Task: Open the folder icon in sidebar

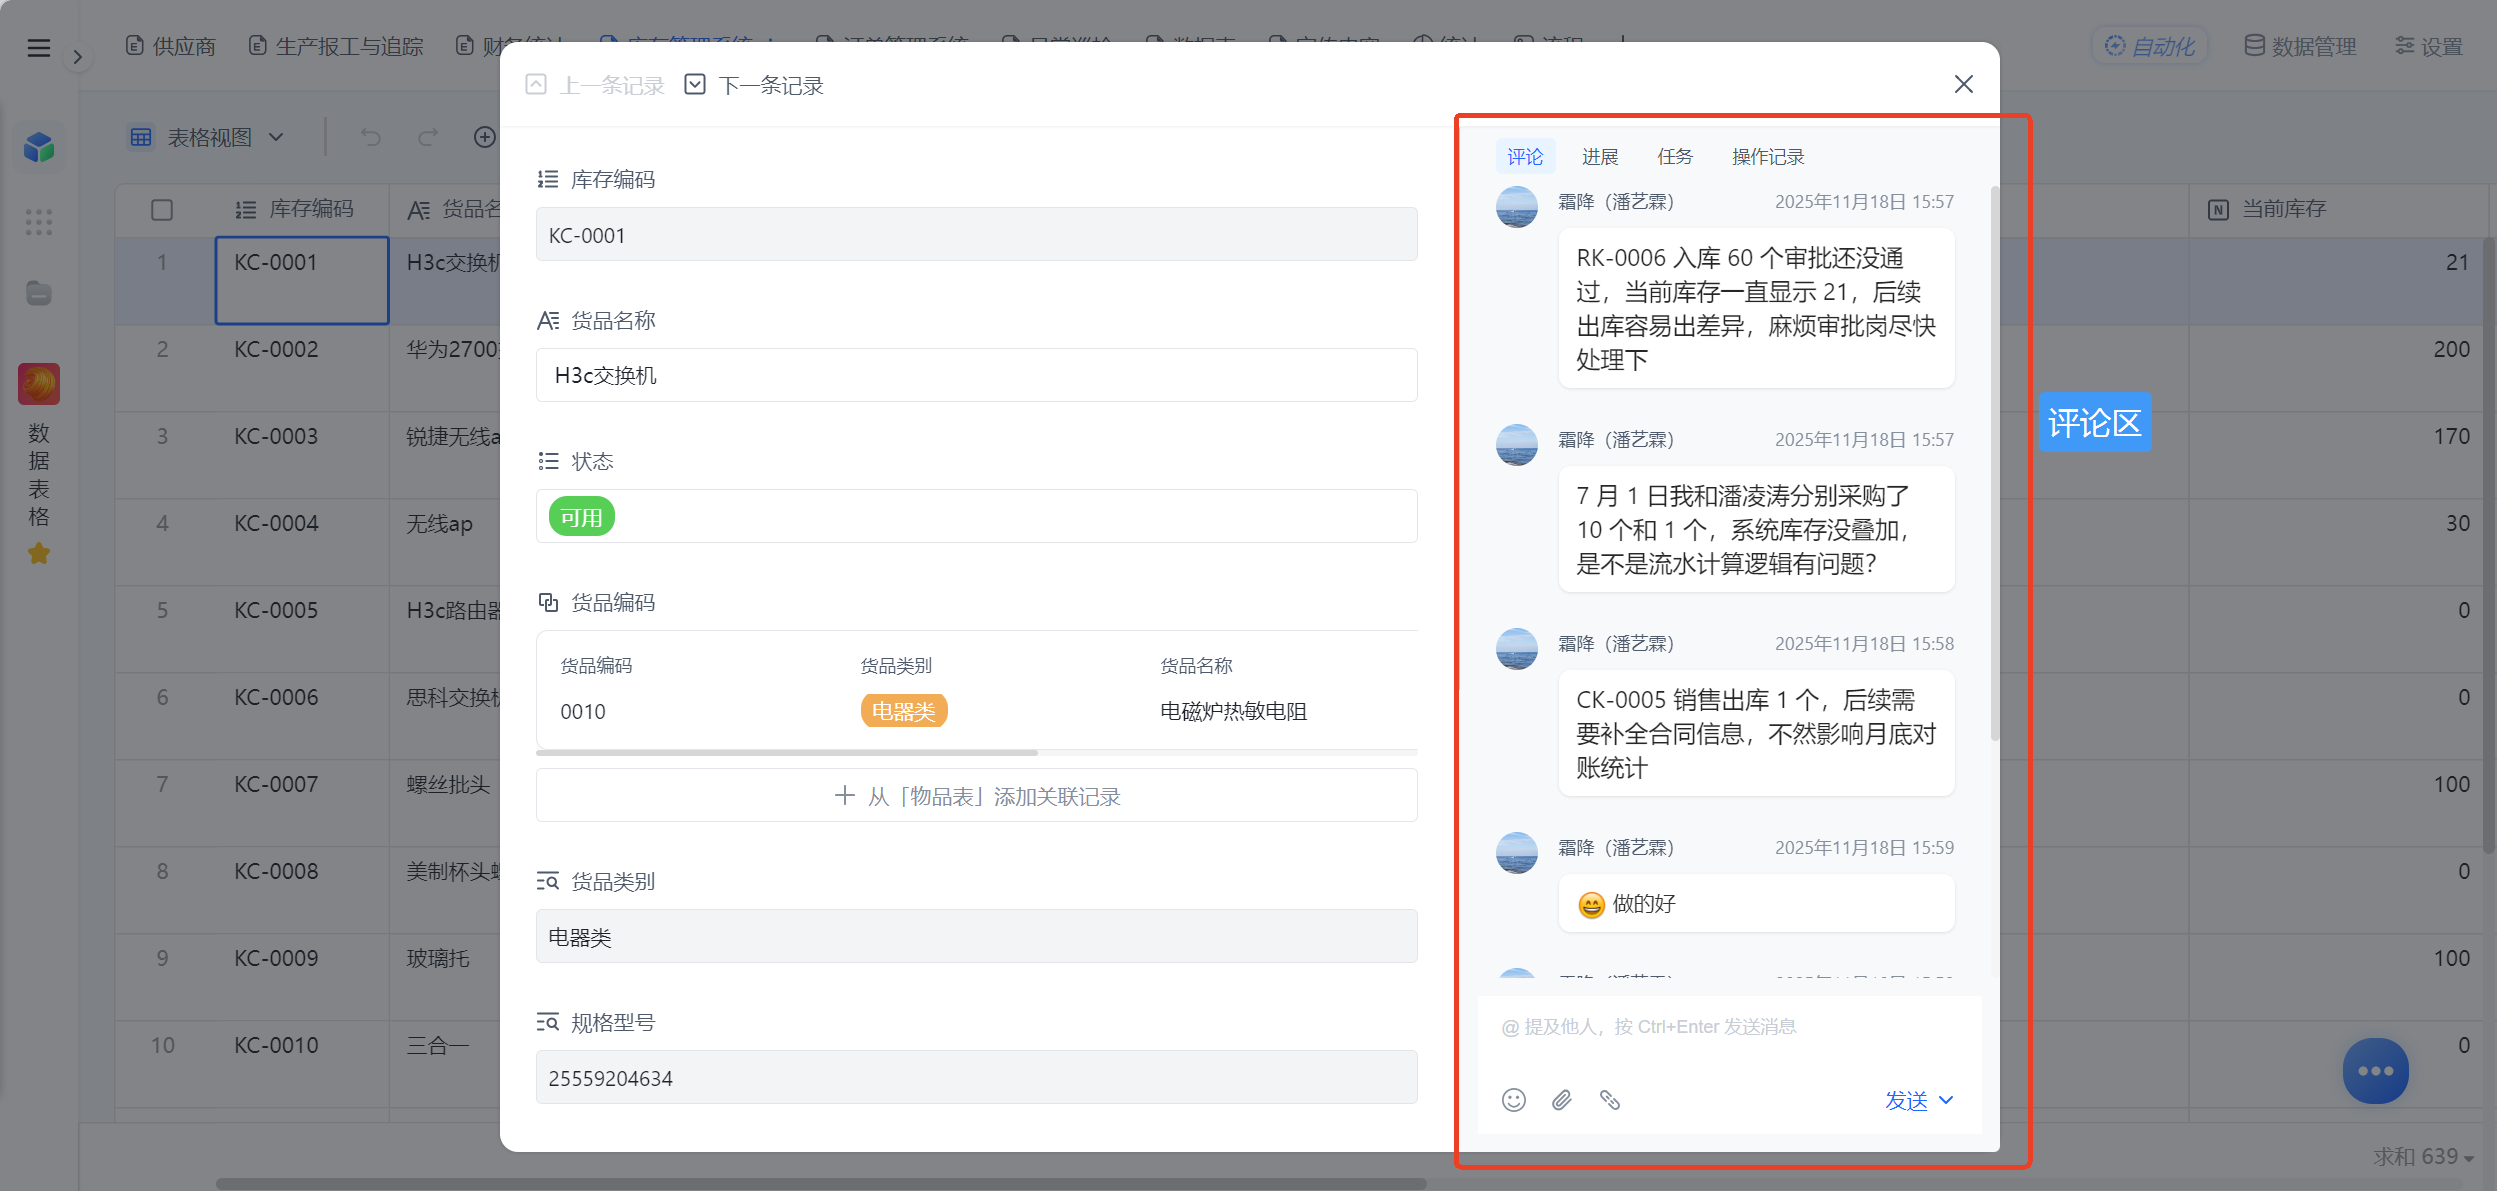Action: click(x=39, y=293)
